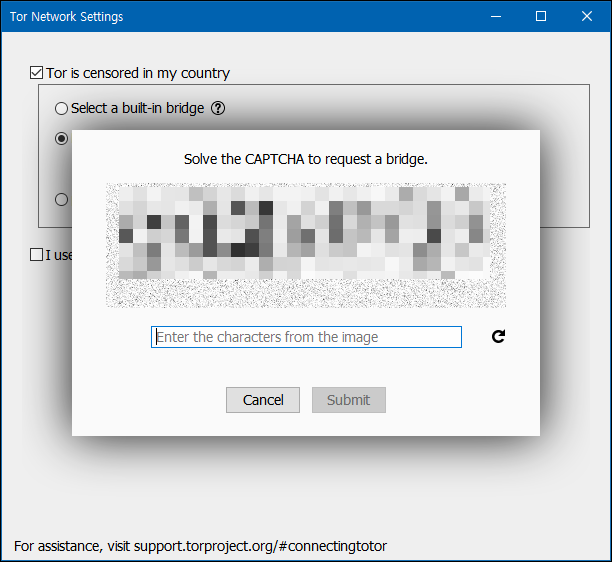Screen dimensions: 612x562
Task: Maximize the Tor Network Settings window
Action: pos(541,16)
